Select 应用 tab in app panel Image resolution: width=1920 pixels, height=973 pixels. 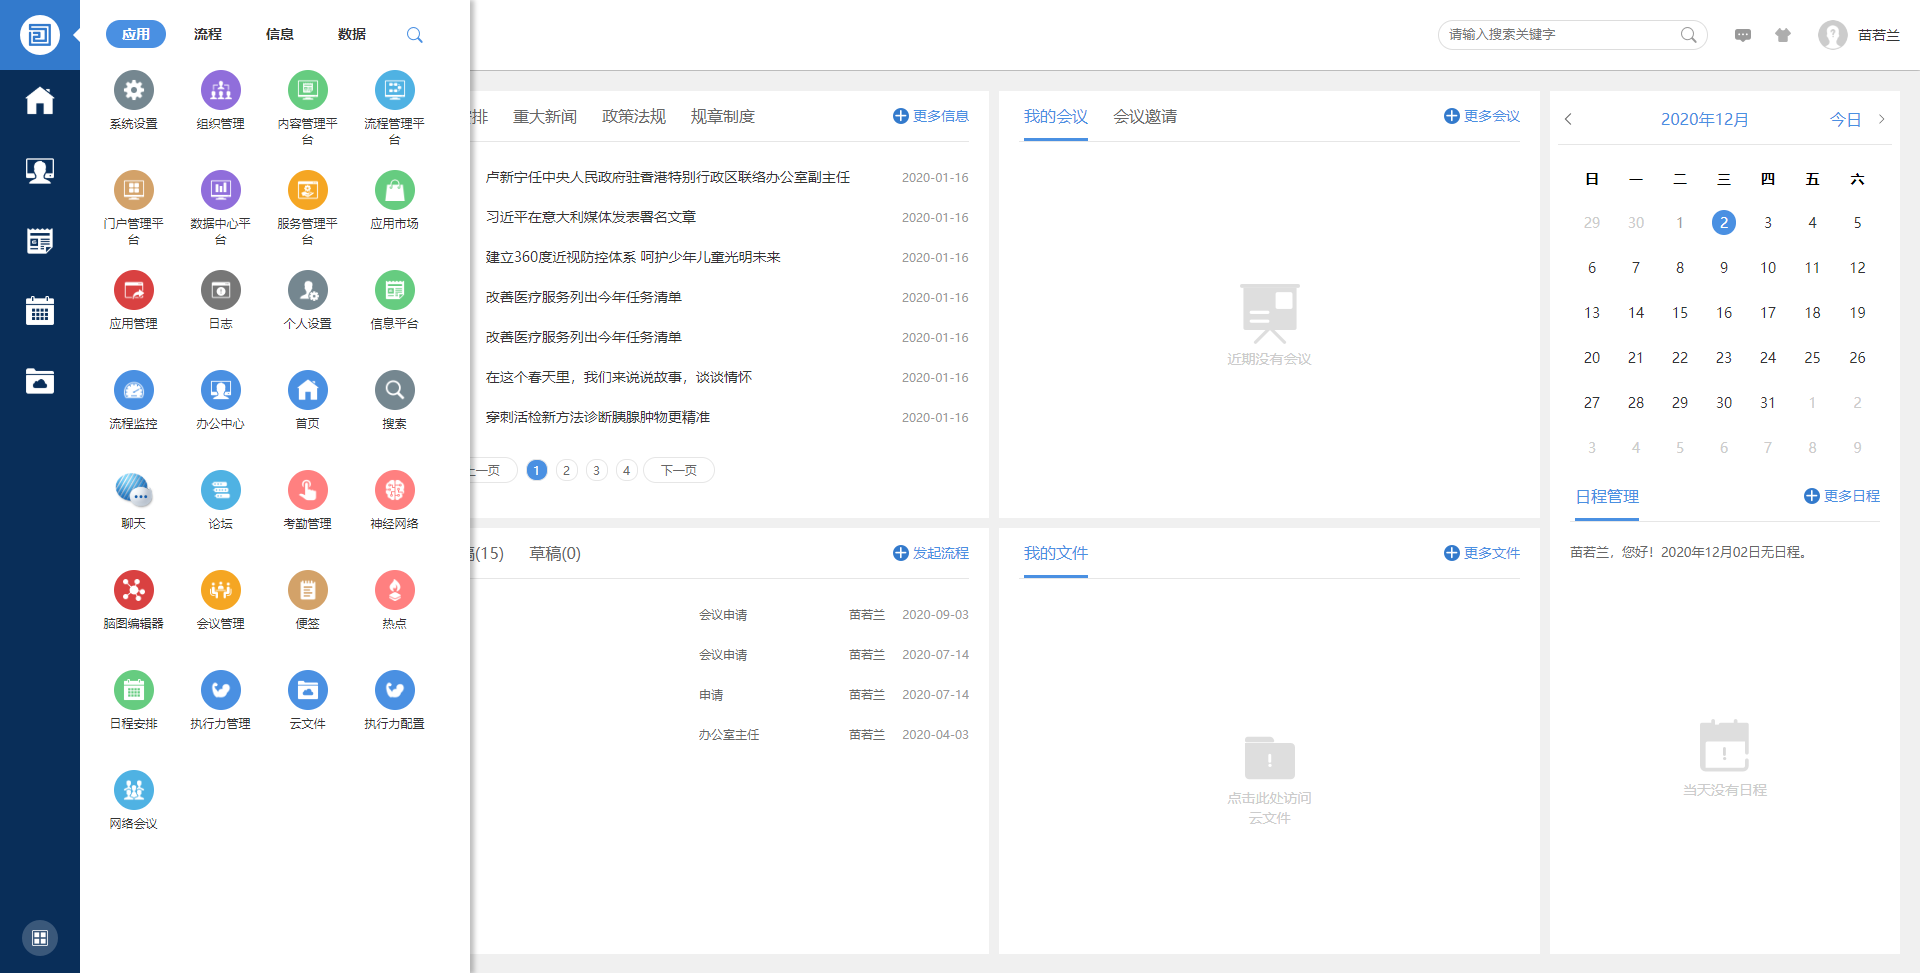coord(136,34)
